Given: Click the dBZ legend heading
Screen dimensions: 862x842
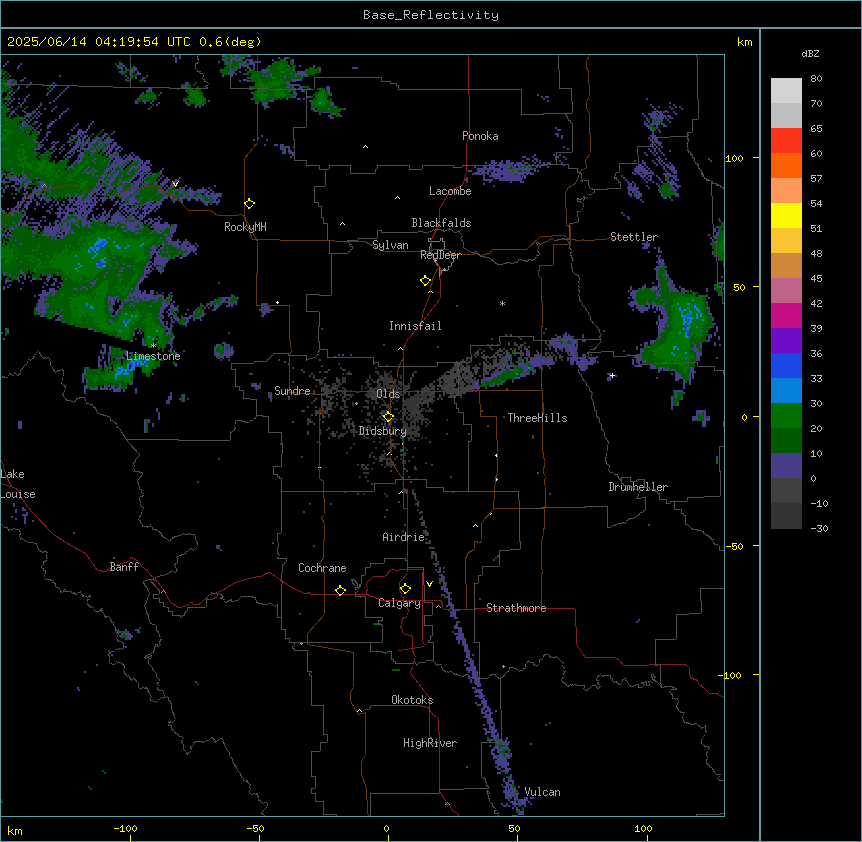Looking at the screenshot, I should [810, 53].
